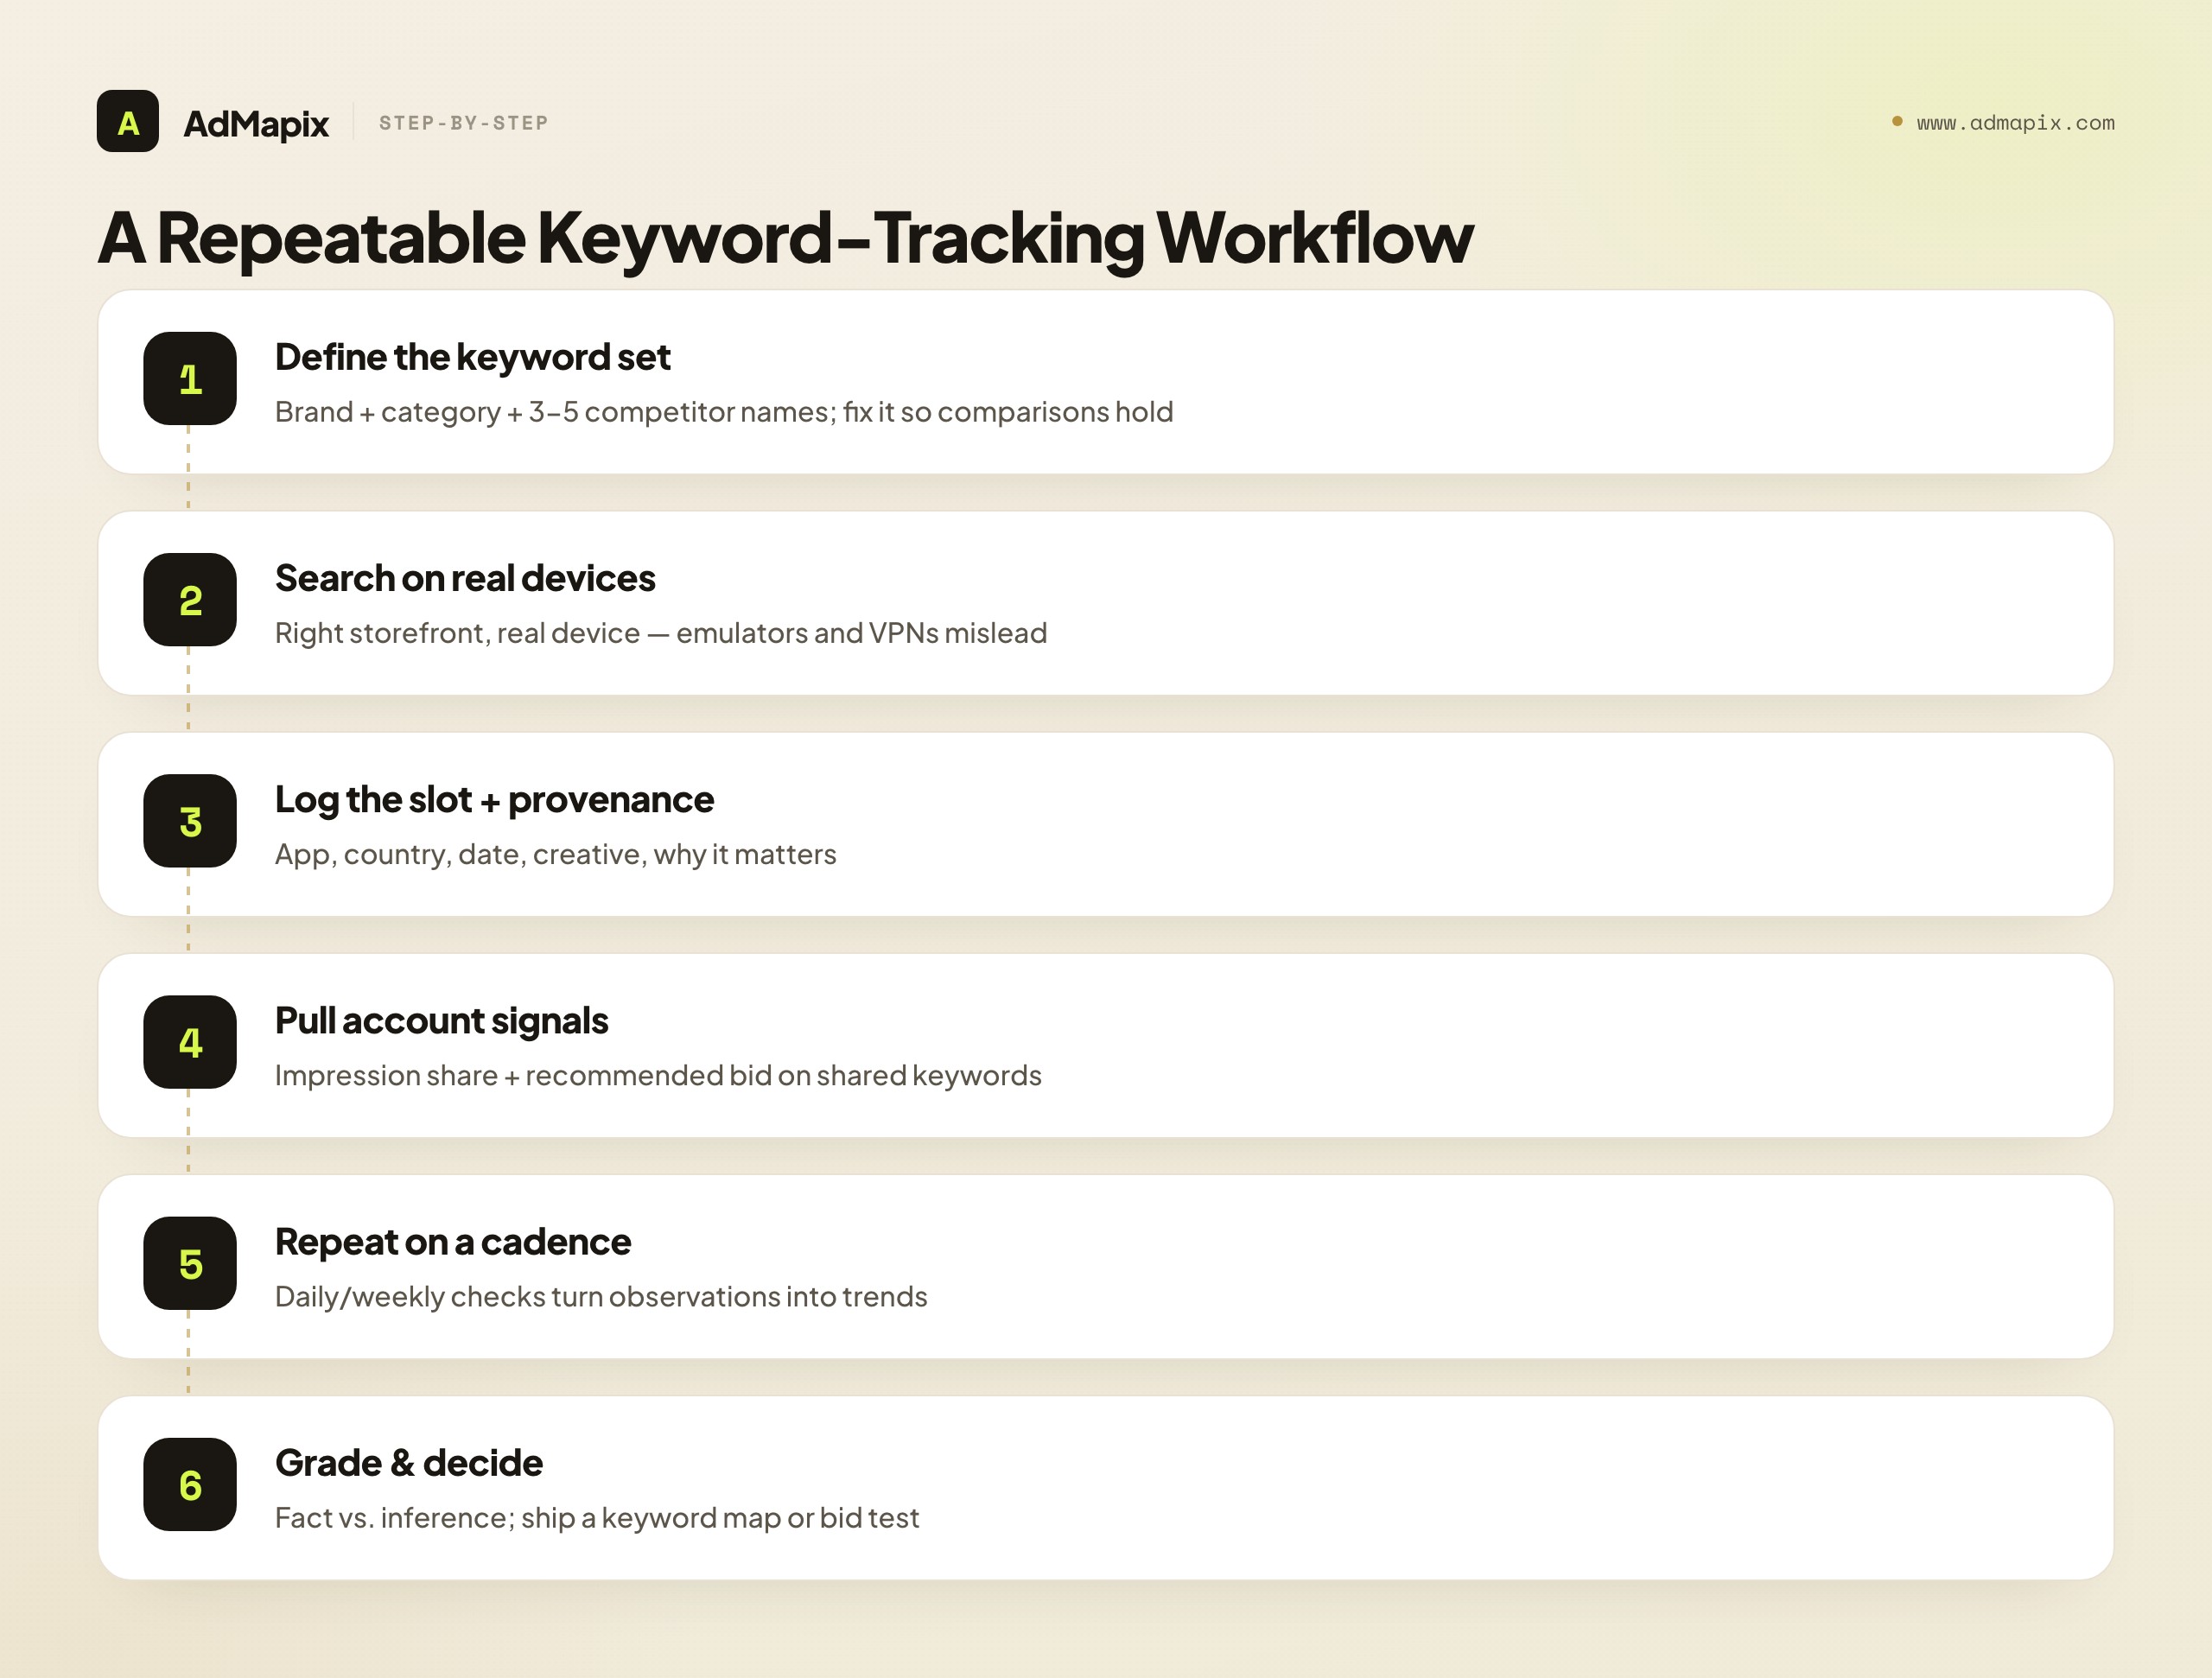
Task: Click the step 5 number badge
Action: (x=190, y=1263)
